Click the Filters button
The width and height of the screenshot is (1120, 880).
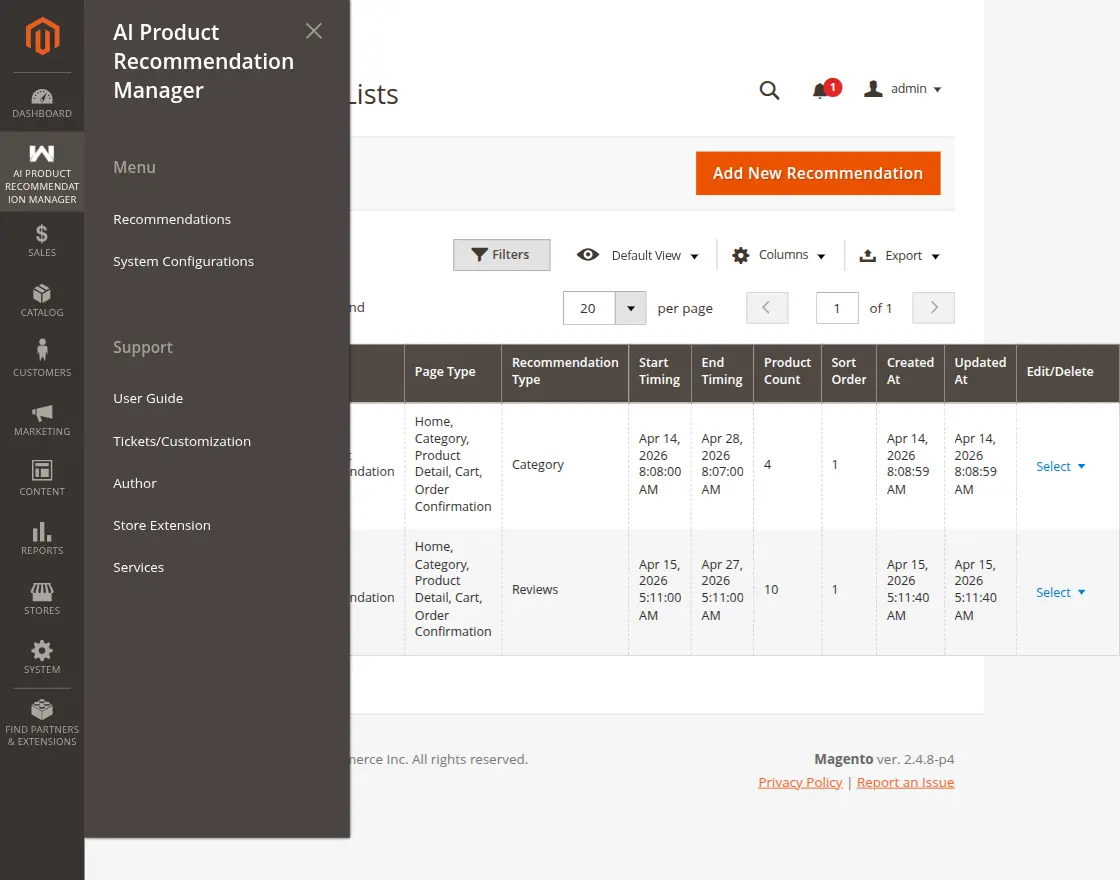coord(501,255)
